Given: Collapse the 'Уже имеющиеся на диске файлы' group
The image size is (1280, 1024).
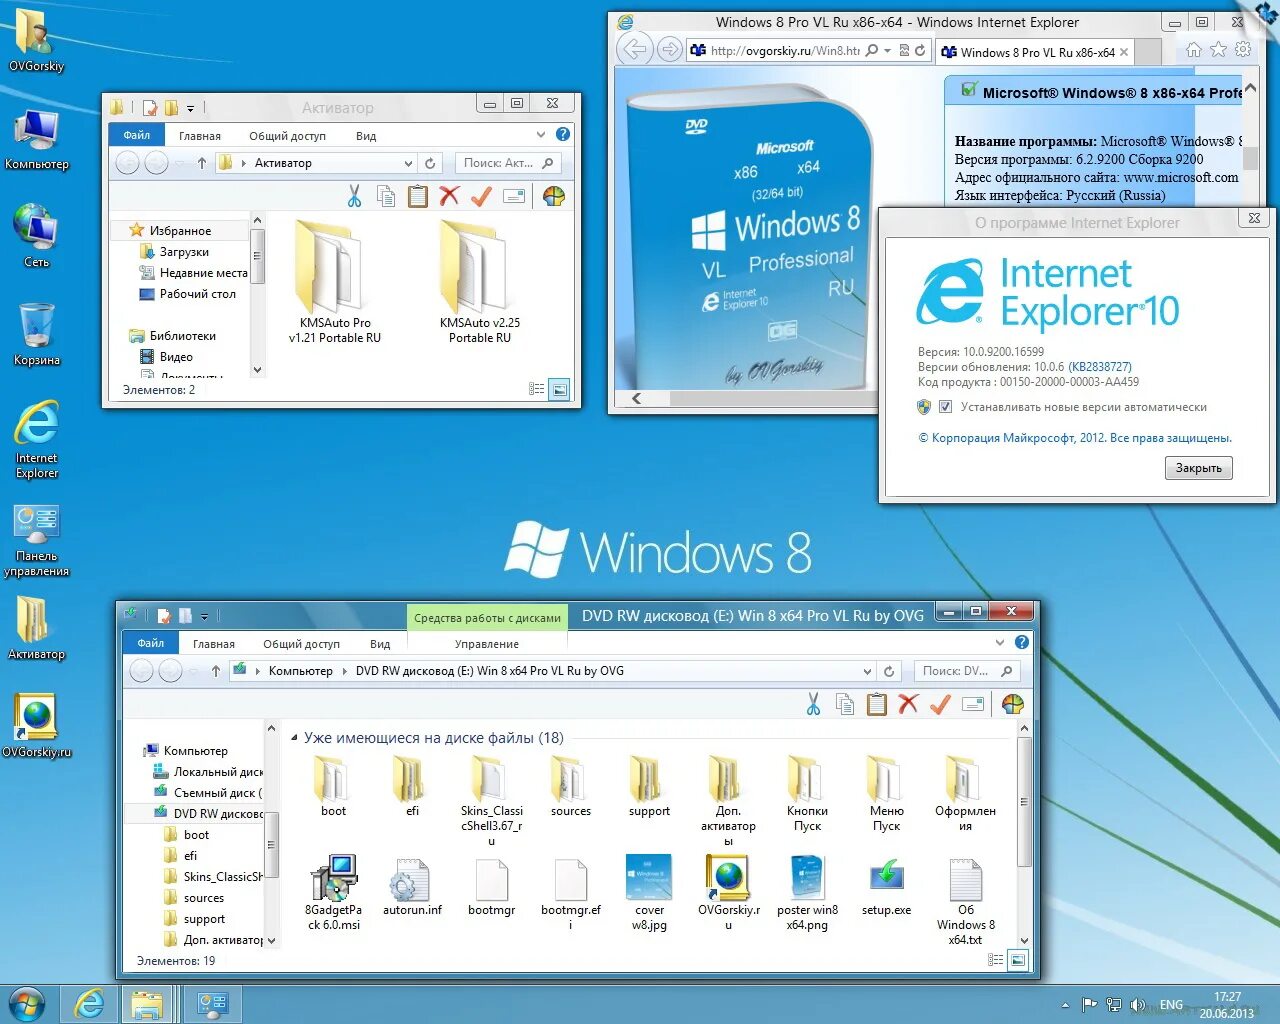Looking at the screenshot, I should (294, 738).
